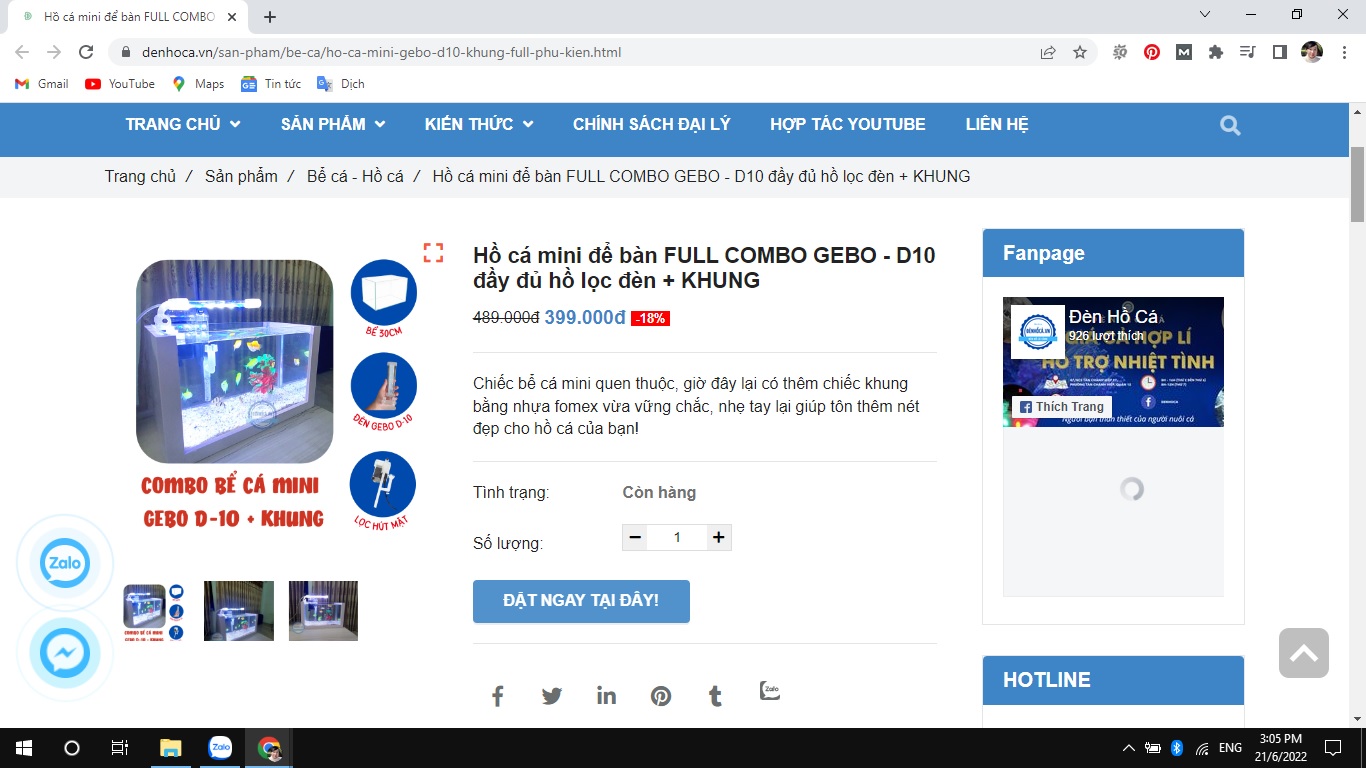
Task: Share product on LinkedIn icon
Action: 606,696
